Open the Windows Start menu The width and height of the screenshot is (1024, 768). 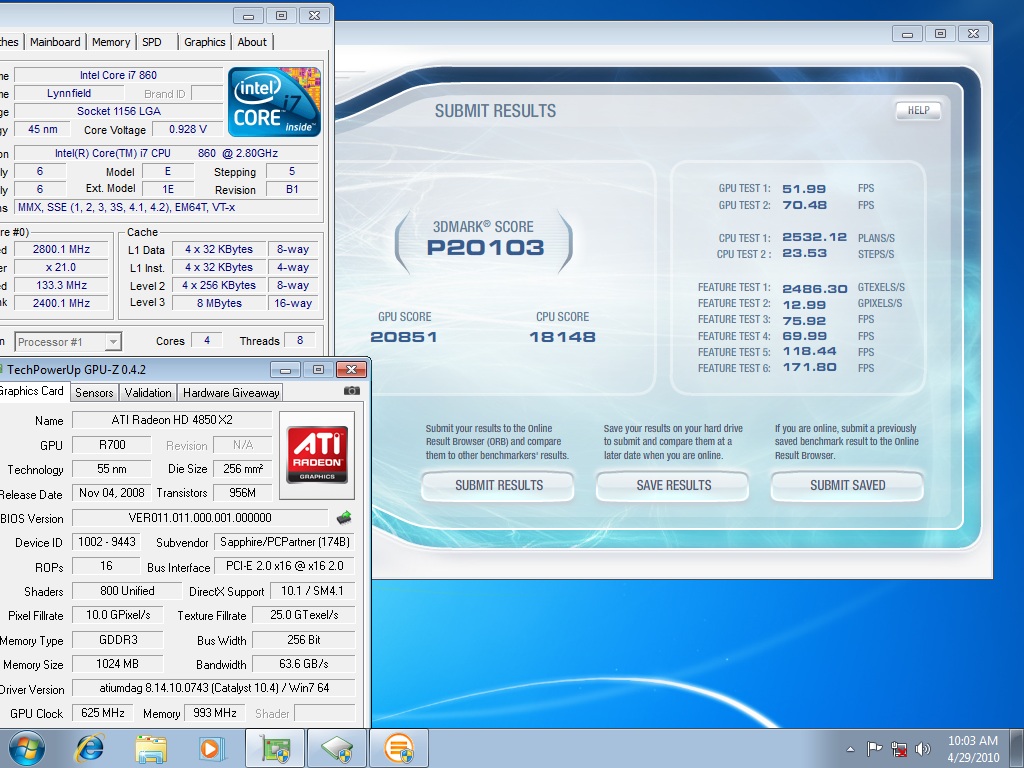[27, 748]
